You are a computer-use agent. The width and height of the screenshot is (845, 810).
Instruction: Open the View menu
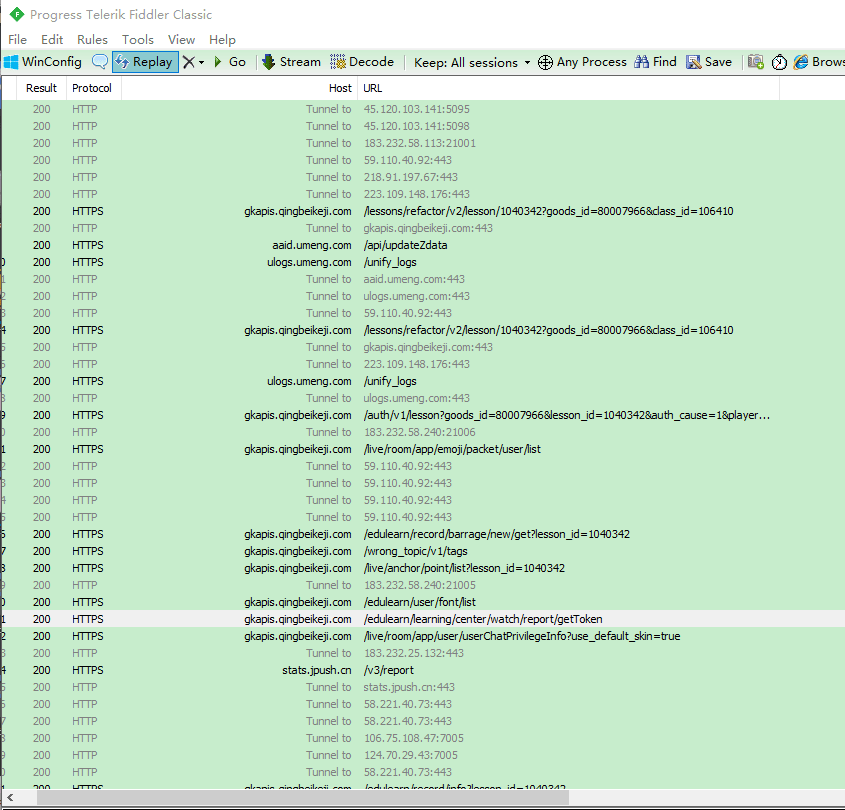(181, 39)
